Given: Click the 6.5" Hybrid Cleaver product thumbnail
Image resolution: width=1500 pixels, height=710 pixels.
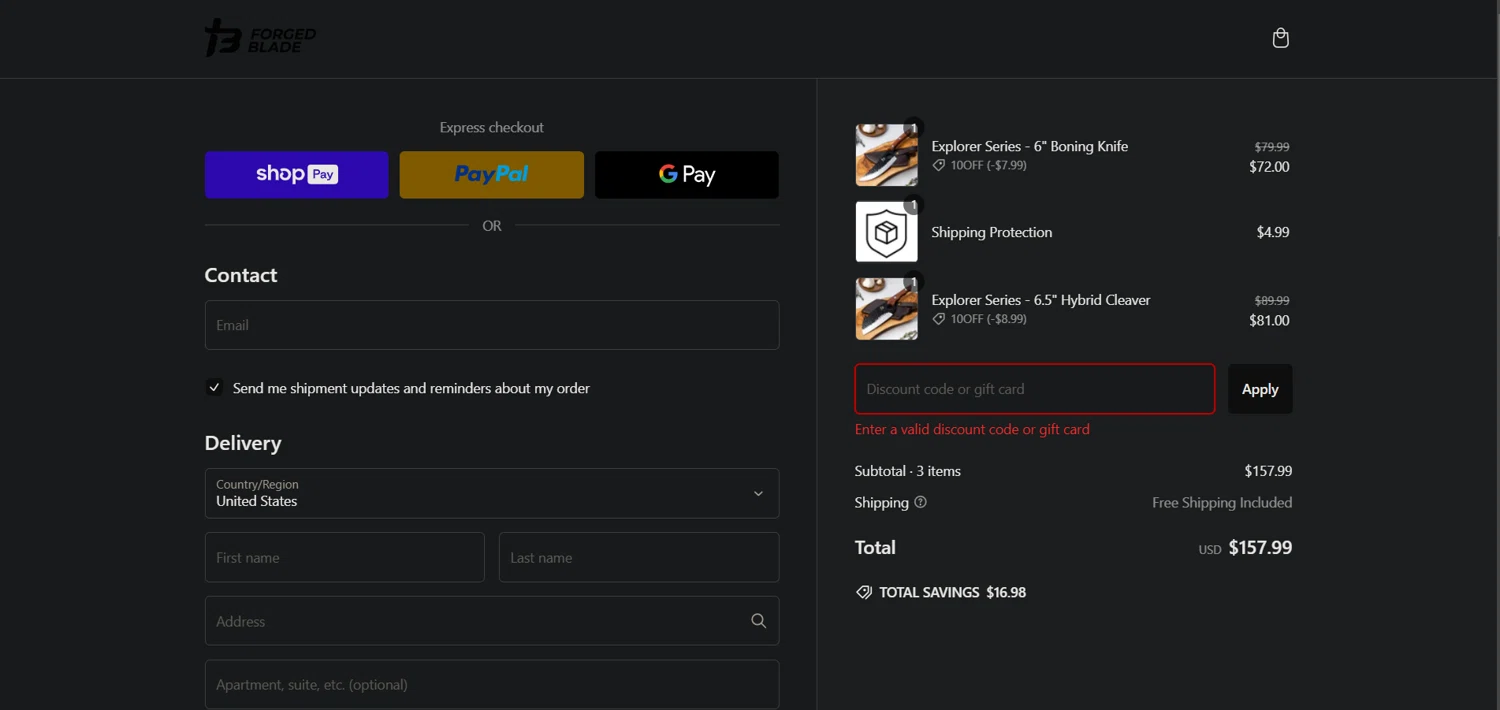Looking at the screenshot, I should pos(886,309).
